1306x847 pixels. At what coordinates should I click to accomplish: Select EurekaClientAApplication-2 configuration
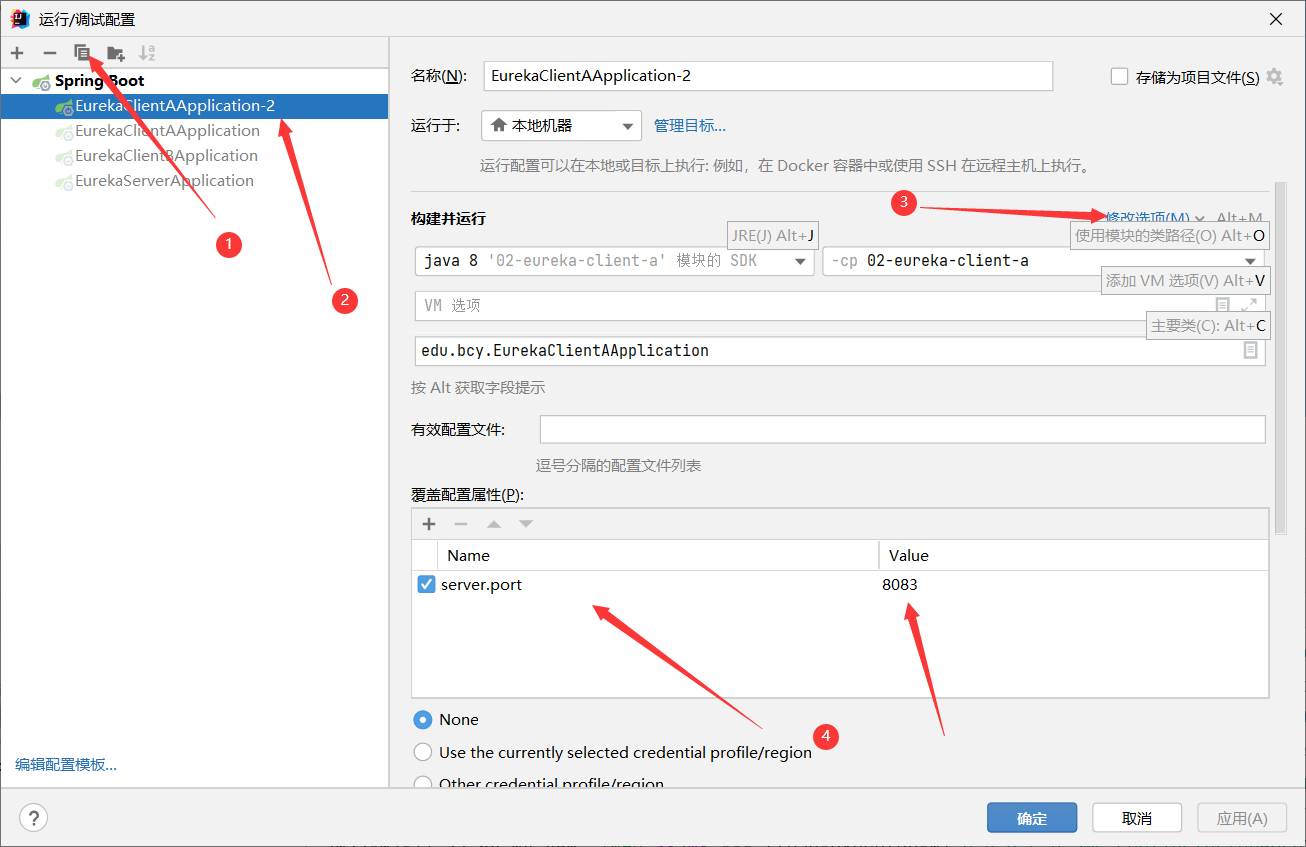[x=194, y=106]
